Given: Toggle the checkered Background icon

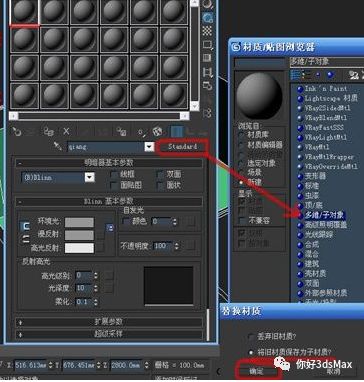Looking at the screenshot, I should coord(208,30).
